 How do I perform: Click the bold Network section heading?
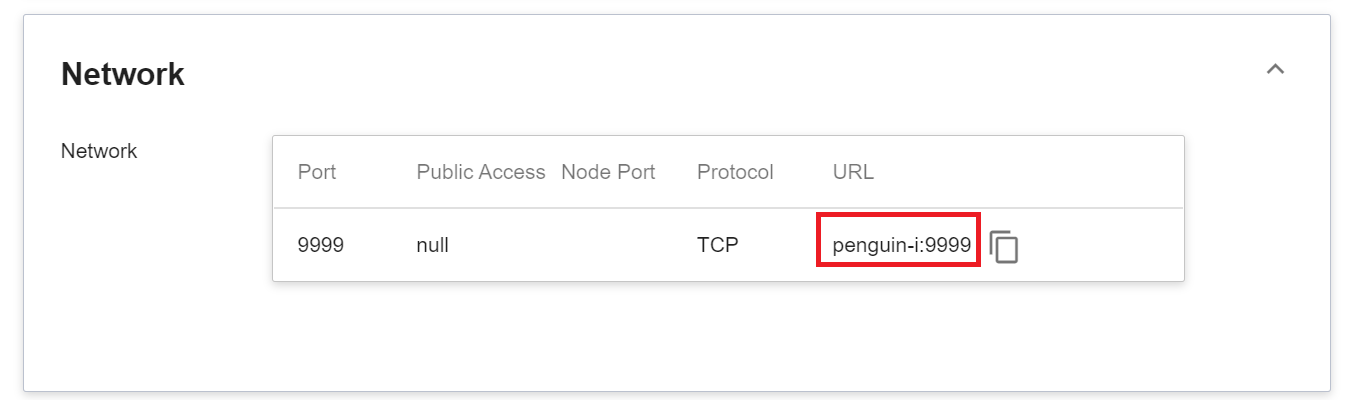click(x=123, y=74)
